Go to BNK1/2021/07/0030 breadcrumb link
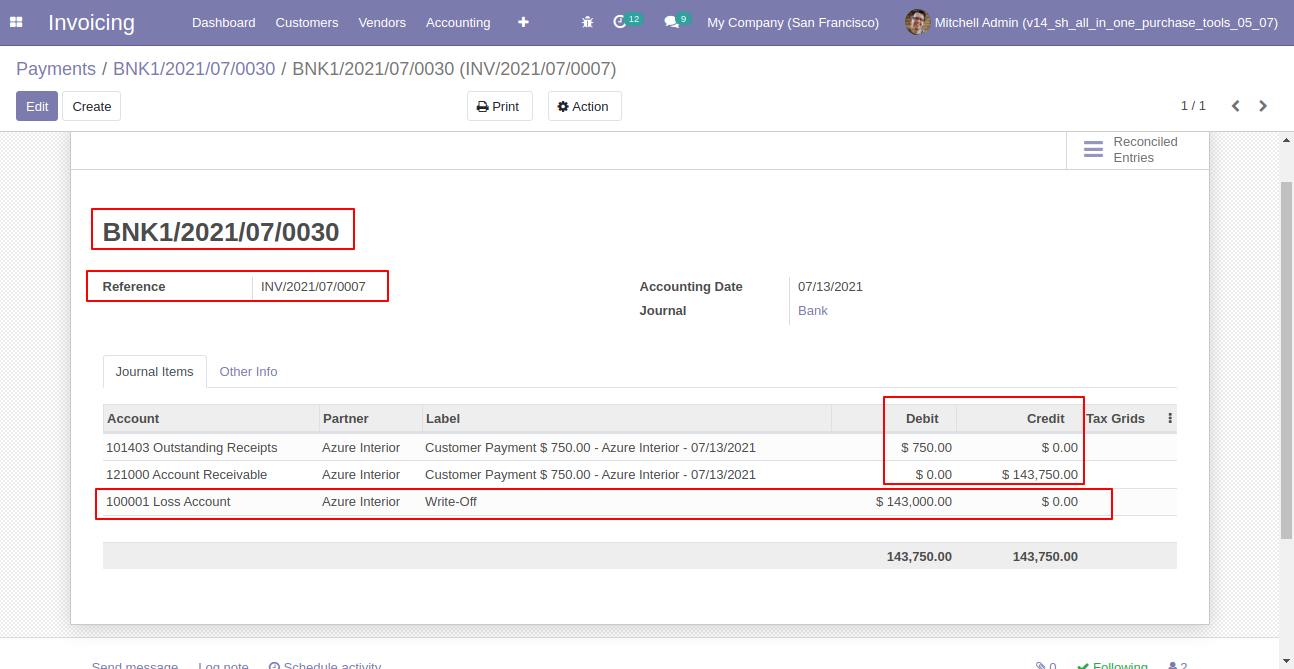The height and width of the screenshot is (669, 1294). point(194,69)
